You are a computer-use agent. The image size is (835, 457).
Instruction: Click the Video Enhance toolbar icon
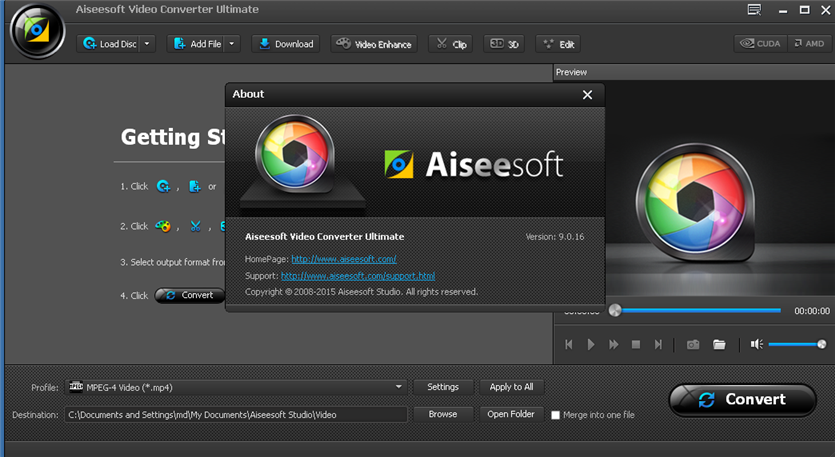(x=374, y=44)
